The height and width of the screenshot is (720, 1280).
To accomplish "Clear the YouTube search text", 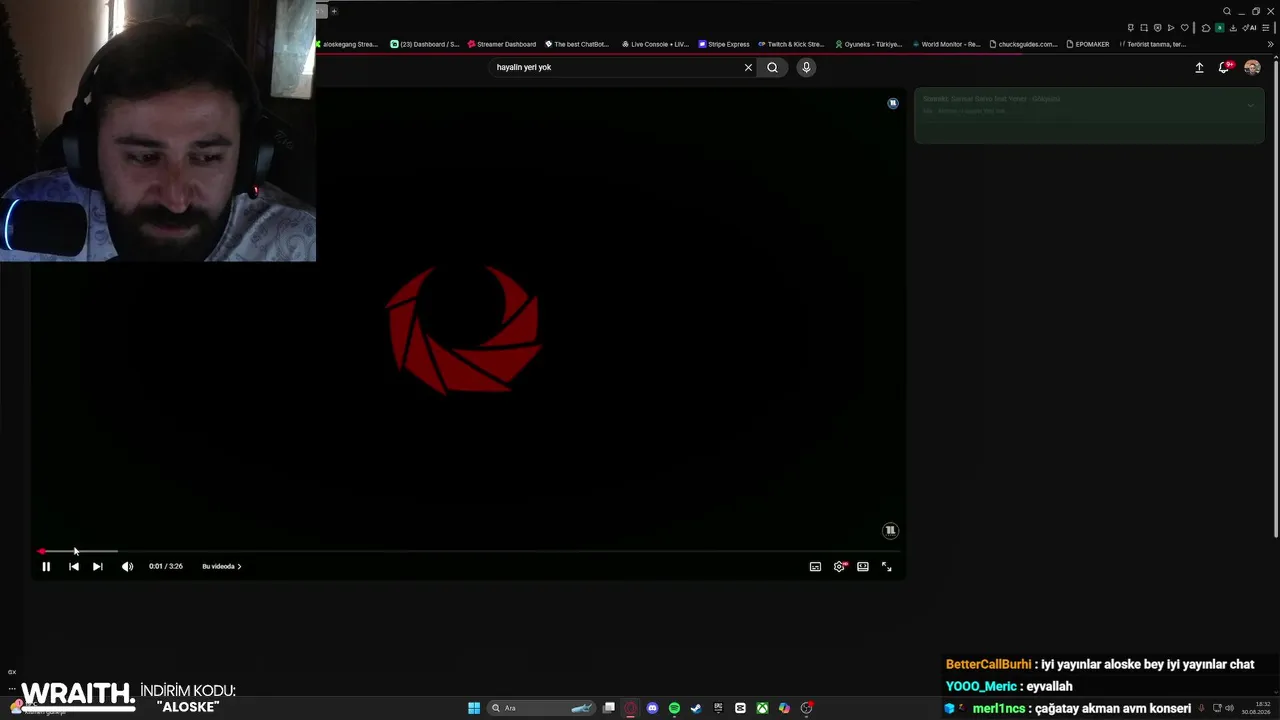I will coord(748,67).
